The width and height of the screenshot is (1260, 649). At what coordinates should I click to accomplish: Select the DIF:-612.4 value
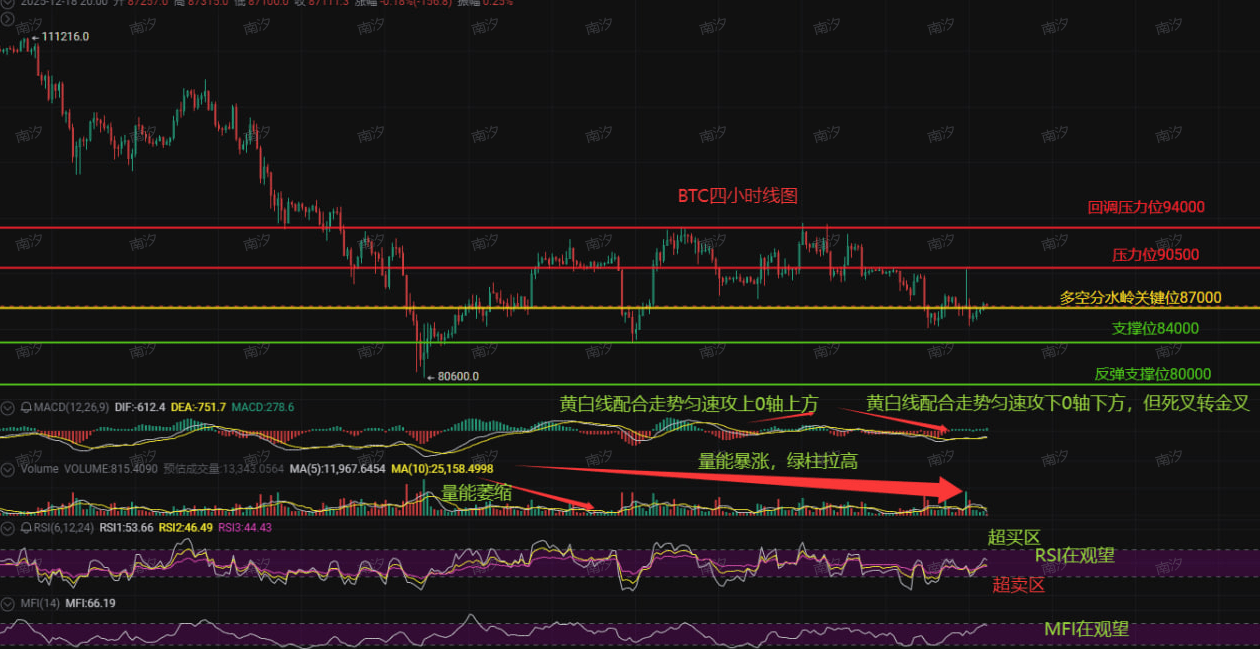[138, 407]
